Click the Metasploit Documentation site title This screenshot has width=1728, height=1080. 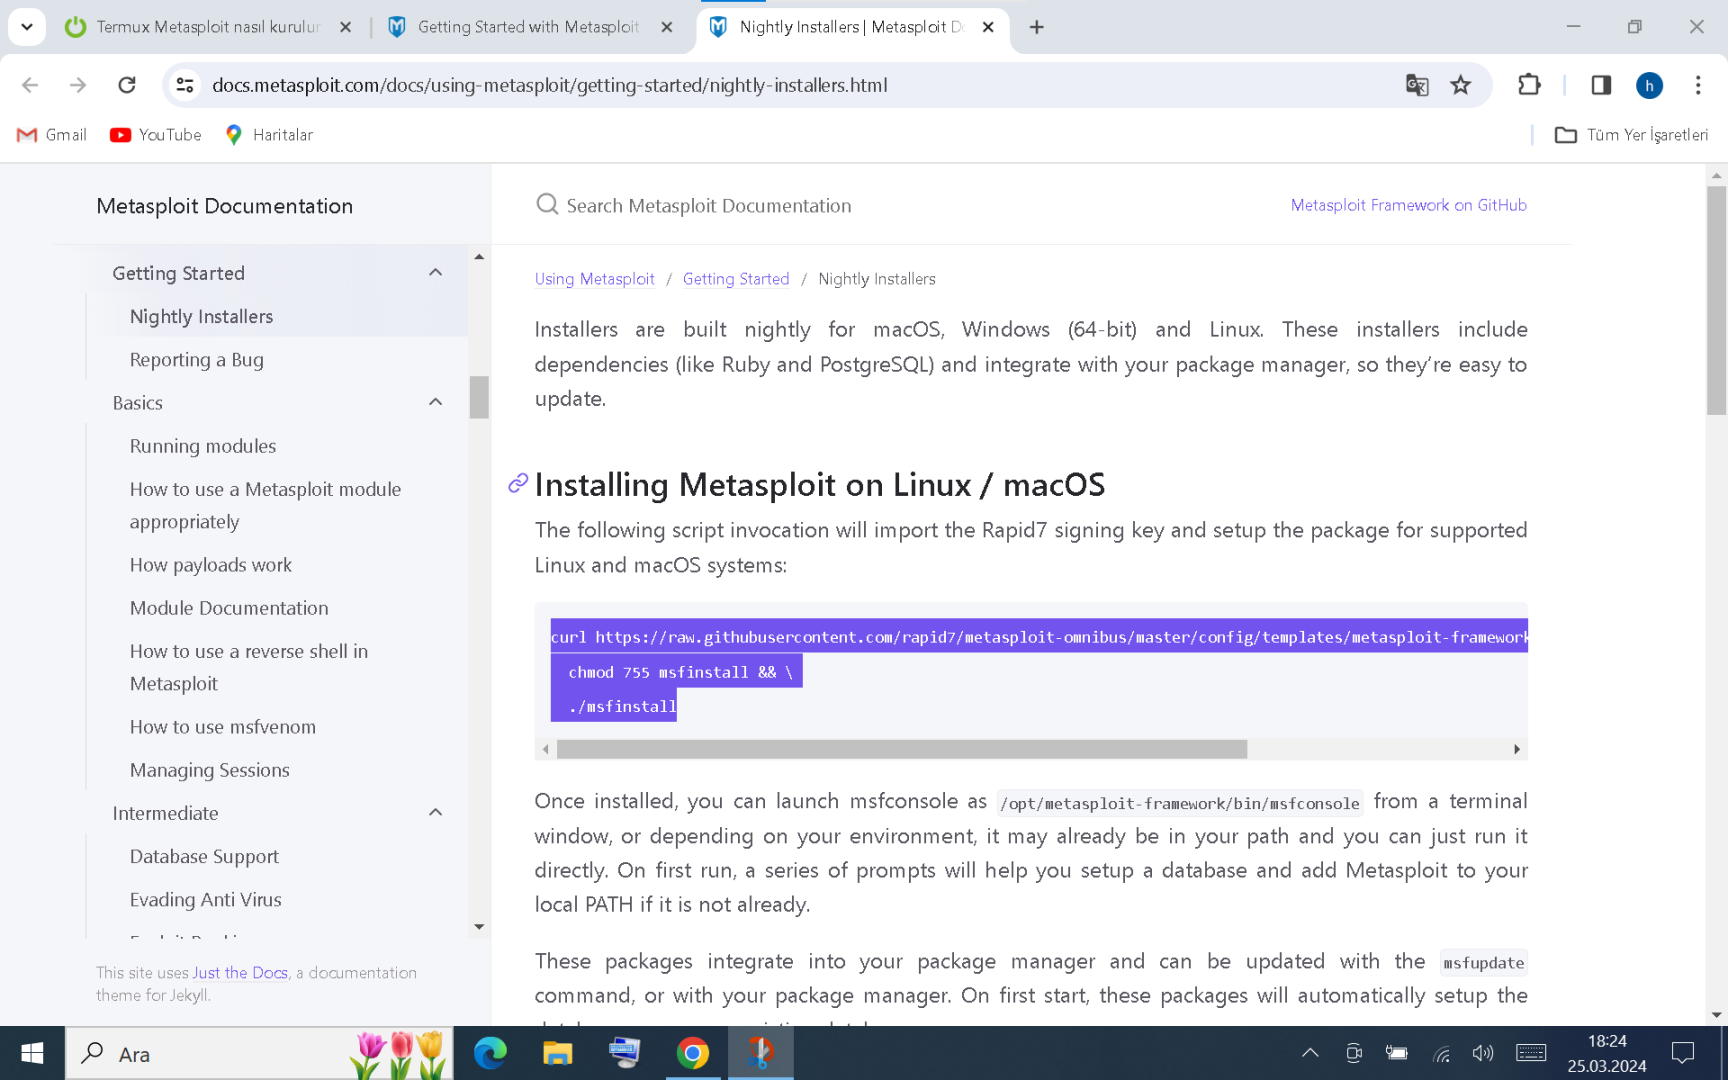[x=224, y=206]
